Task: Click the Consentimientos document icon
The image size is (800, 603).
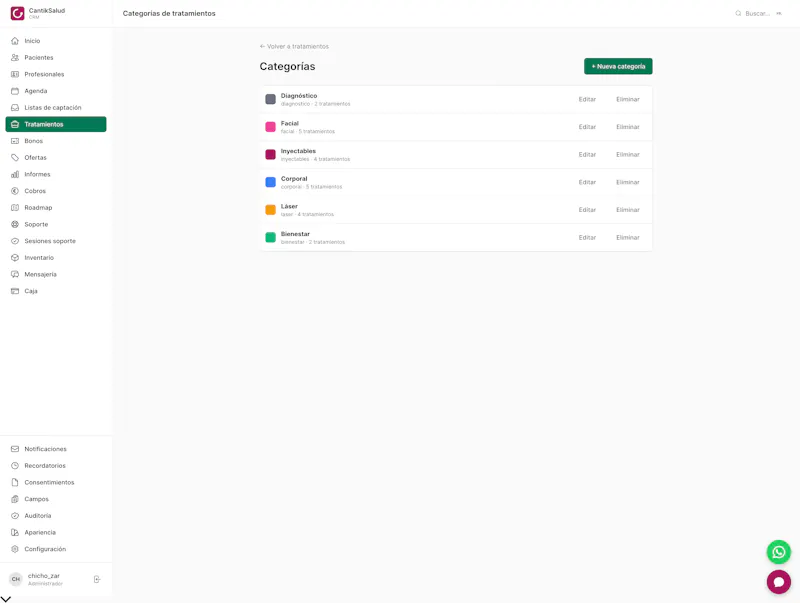Action: 15,483
